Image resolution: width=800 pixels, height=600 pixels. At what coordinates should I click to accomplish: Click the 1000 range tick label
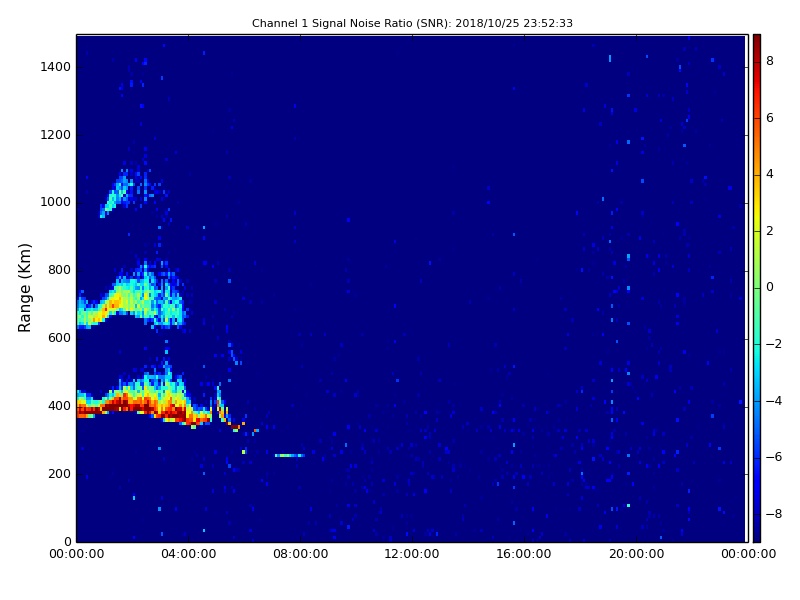pyautogui.click(x=55, y=202)
